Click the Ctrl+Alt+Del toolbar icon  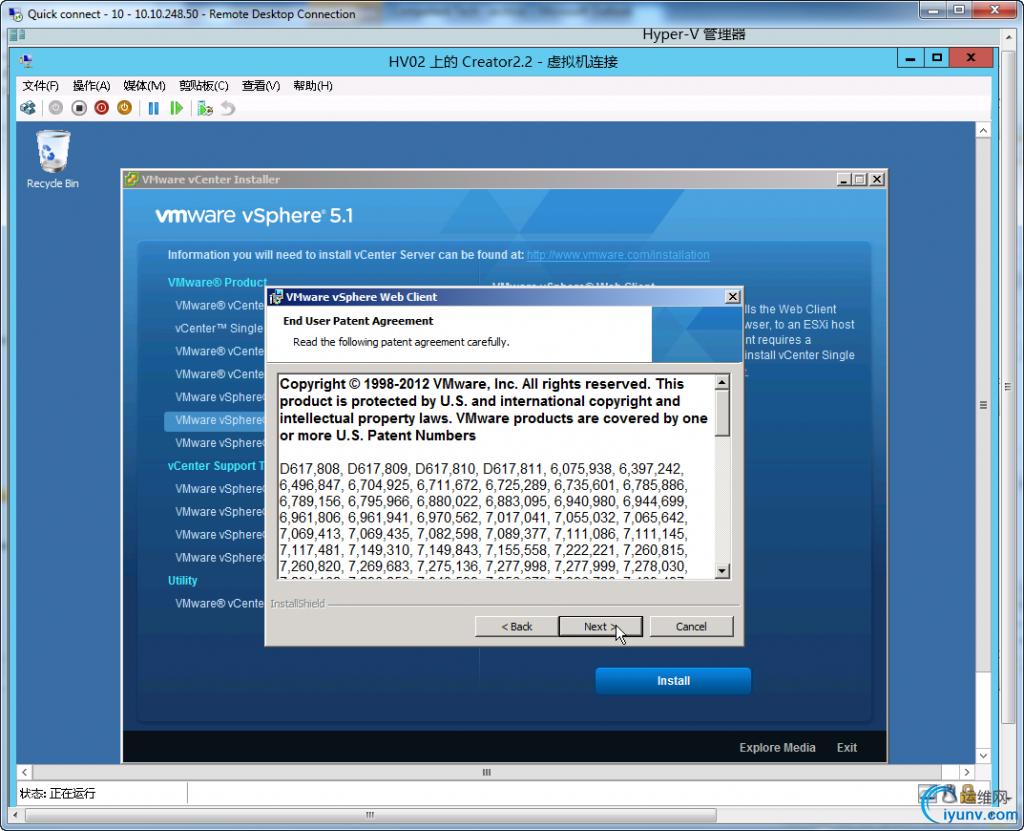coord(28,108)
